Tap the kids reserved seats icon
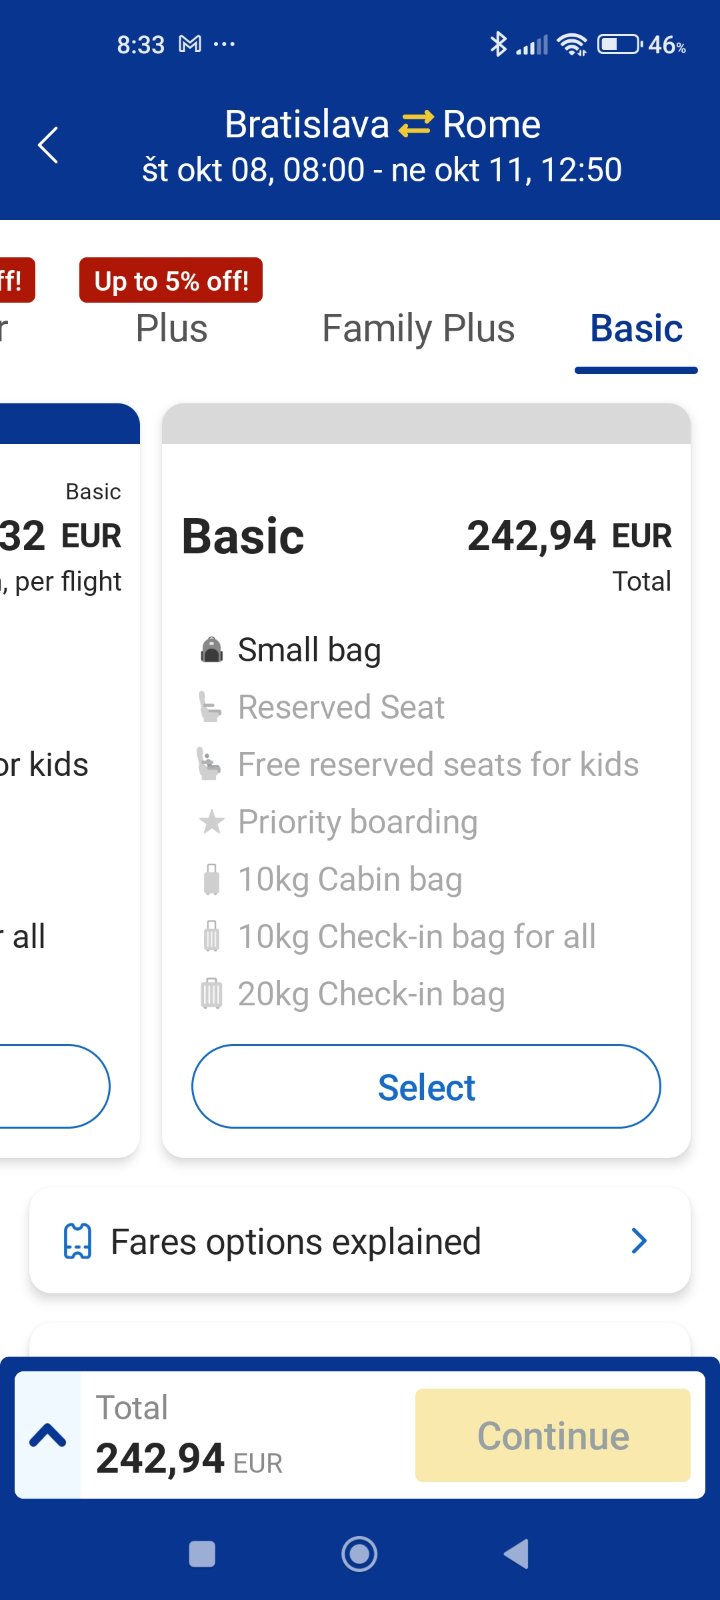The image size is (720, 1600). (x=210, y=765)
